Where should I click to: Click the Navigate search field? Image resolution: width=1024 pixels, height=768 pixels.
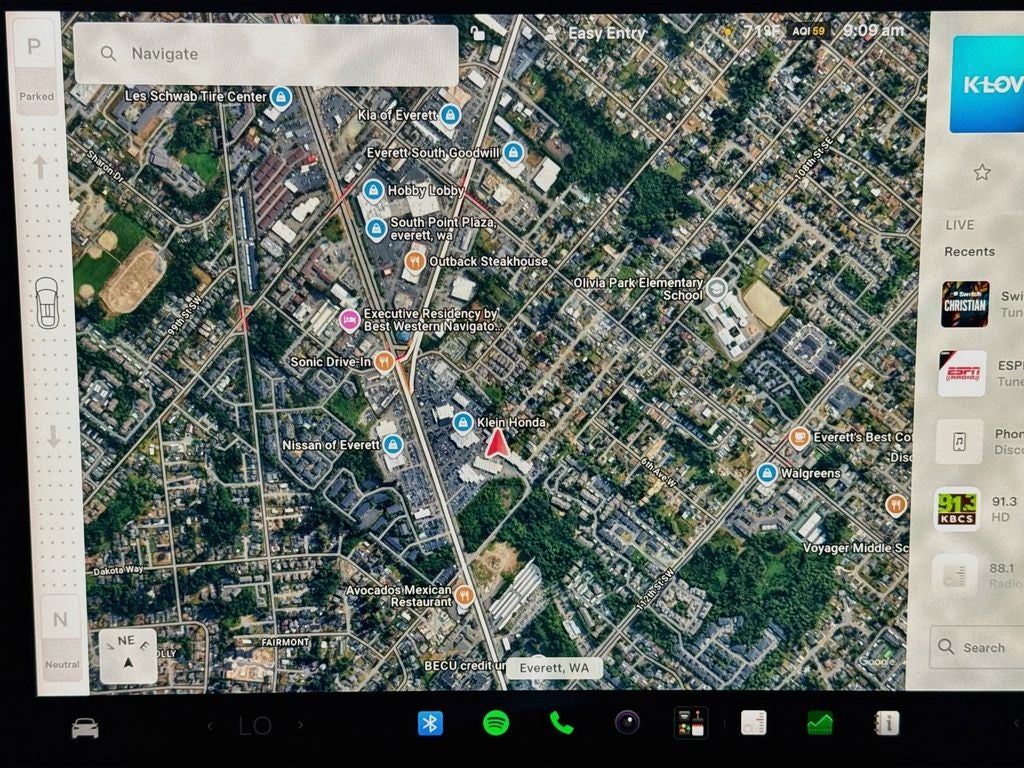(266, 54)
